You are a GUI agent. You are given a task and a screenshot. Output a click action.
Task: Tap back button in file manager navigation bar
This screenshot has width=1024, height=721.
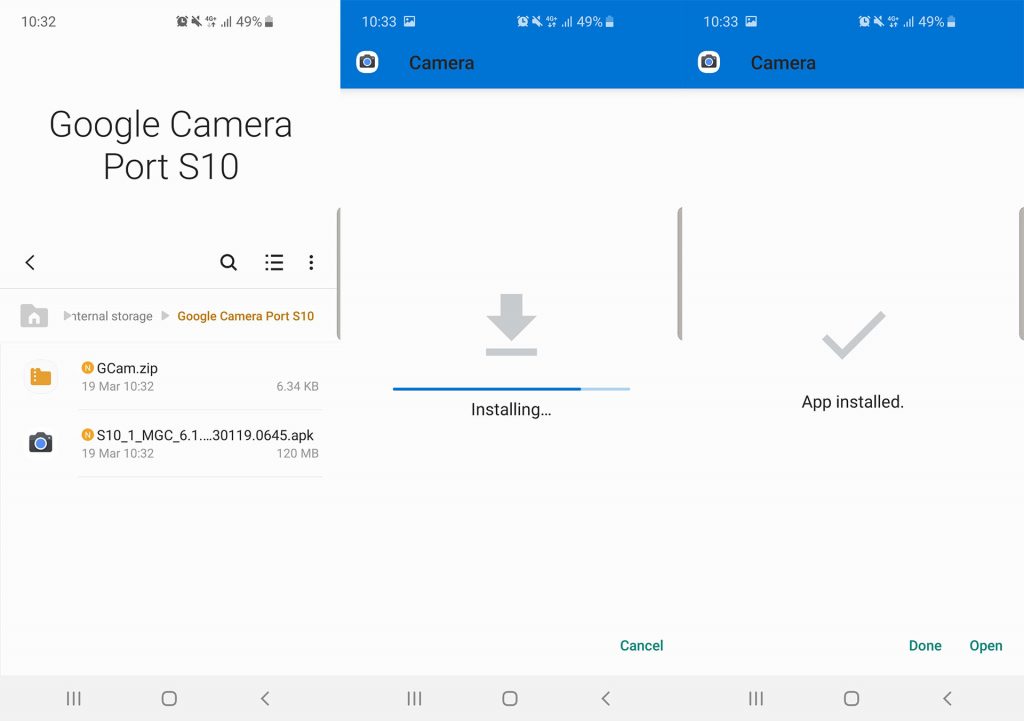click(264, 698)
